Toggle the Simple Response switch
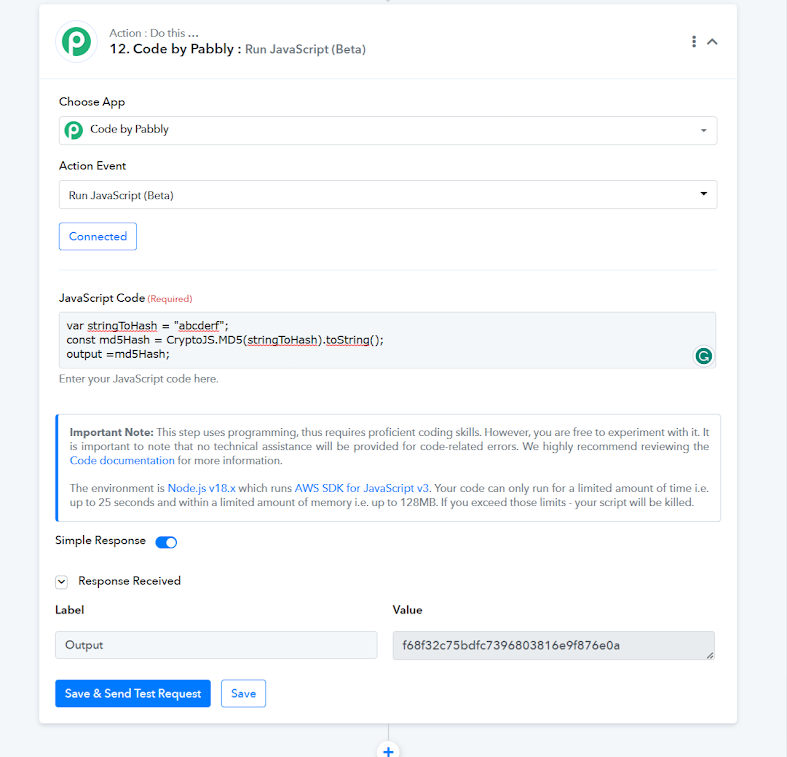787x757 pixels. pos(166,542)
